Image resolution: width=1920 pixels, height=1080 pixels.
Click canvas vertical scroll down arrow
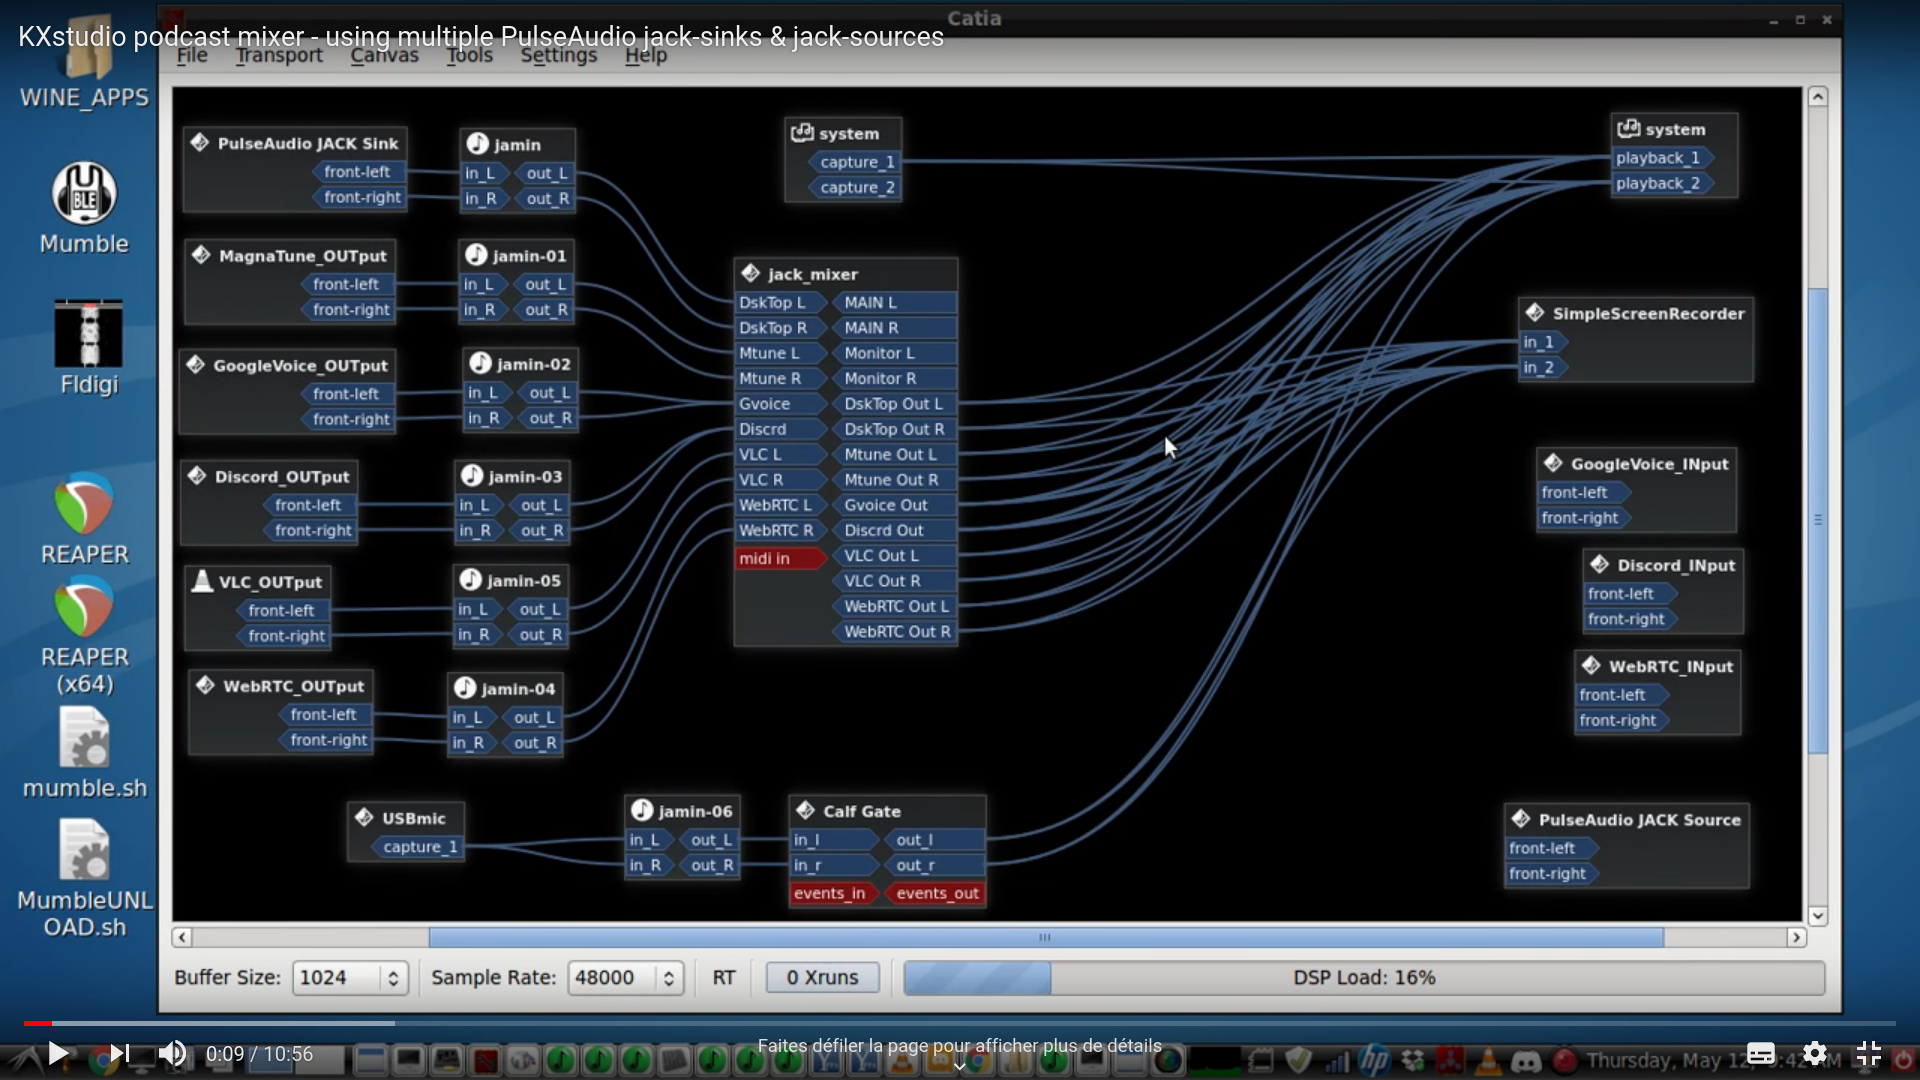[1818, 915]
